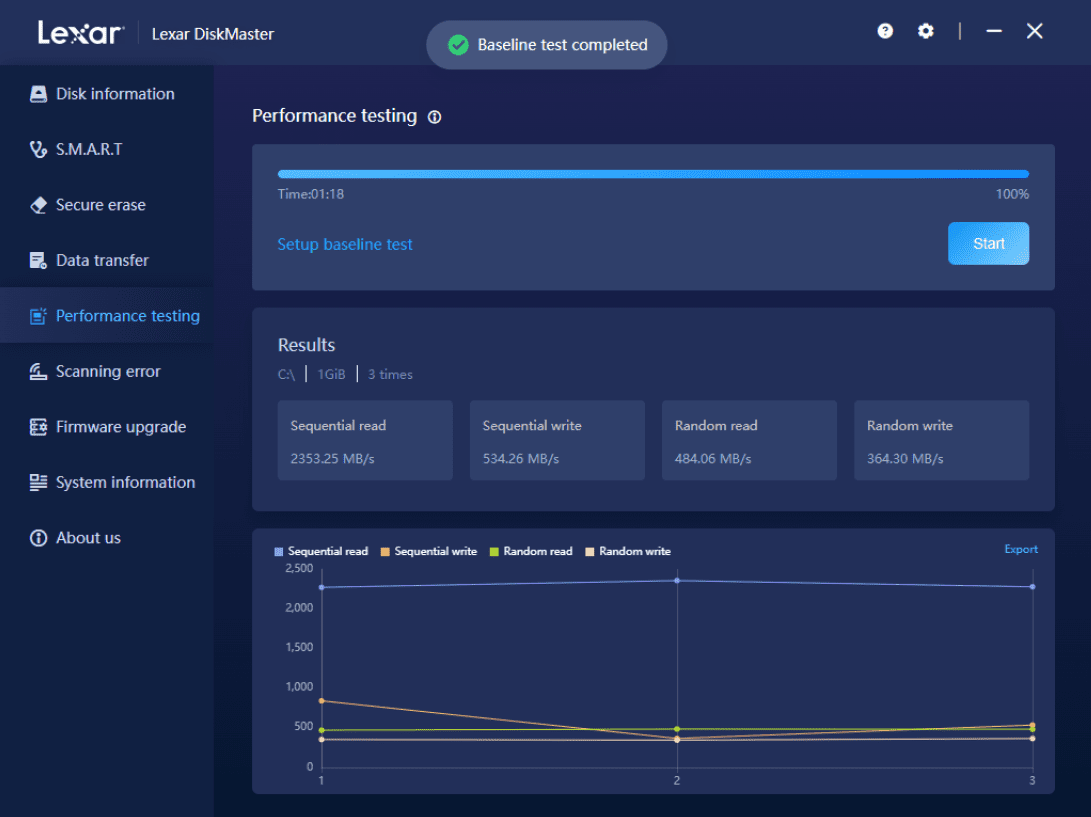Click the Time:01:18 label
1091x817 pixels.
click(x=311, y=194)
